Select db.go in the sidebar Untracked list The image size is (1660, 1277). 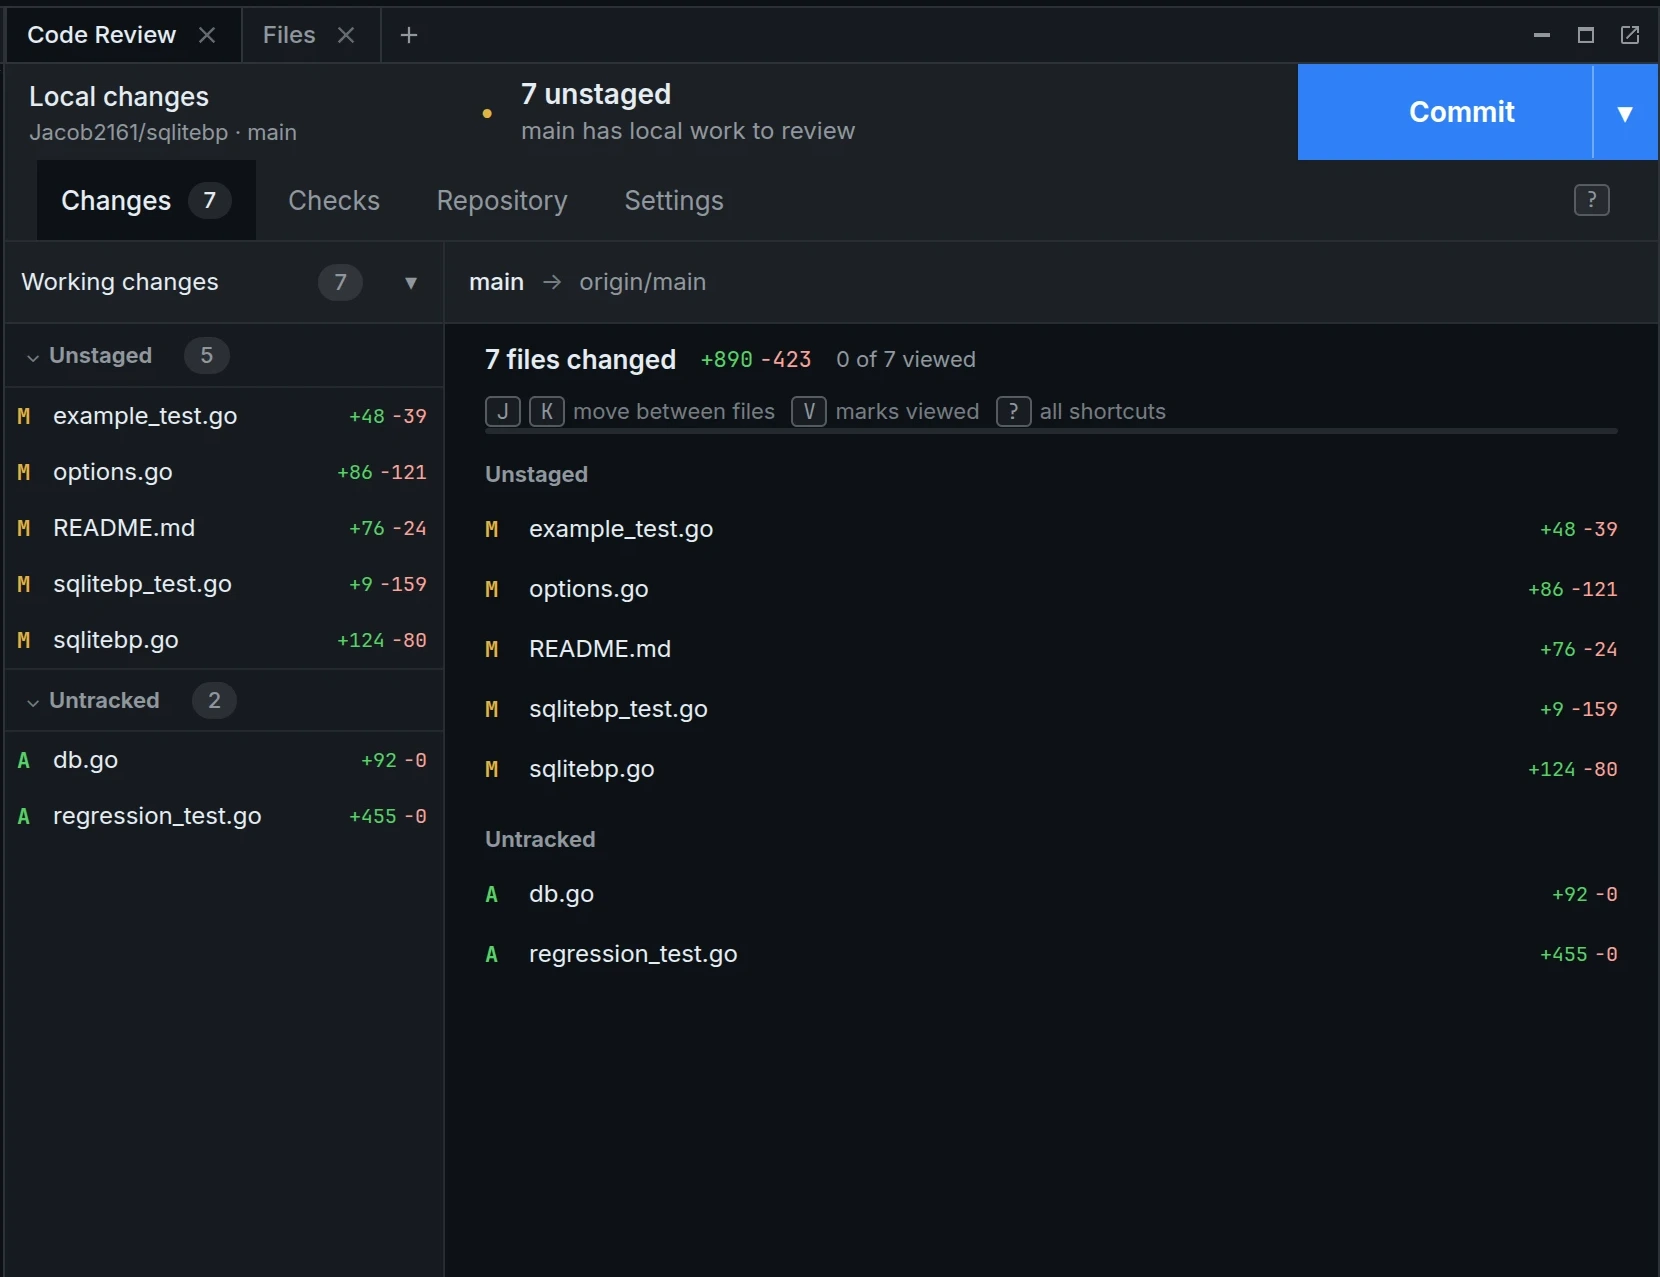pyautogui.click(x=224, y=760)
